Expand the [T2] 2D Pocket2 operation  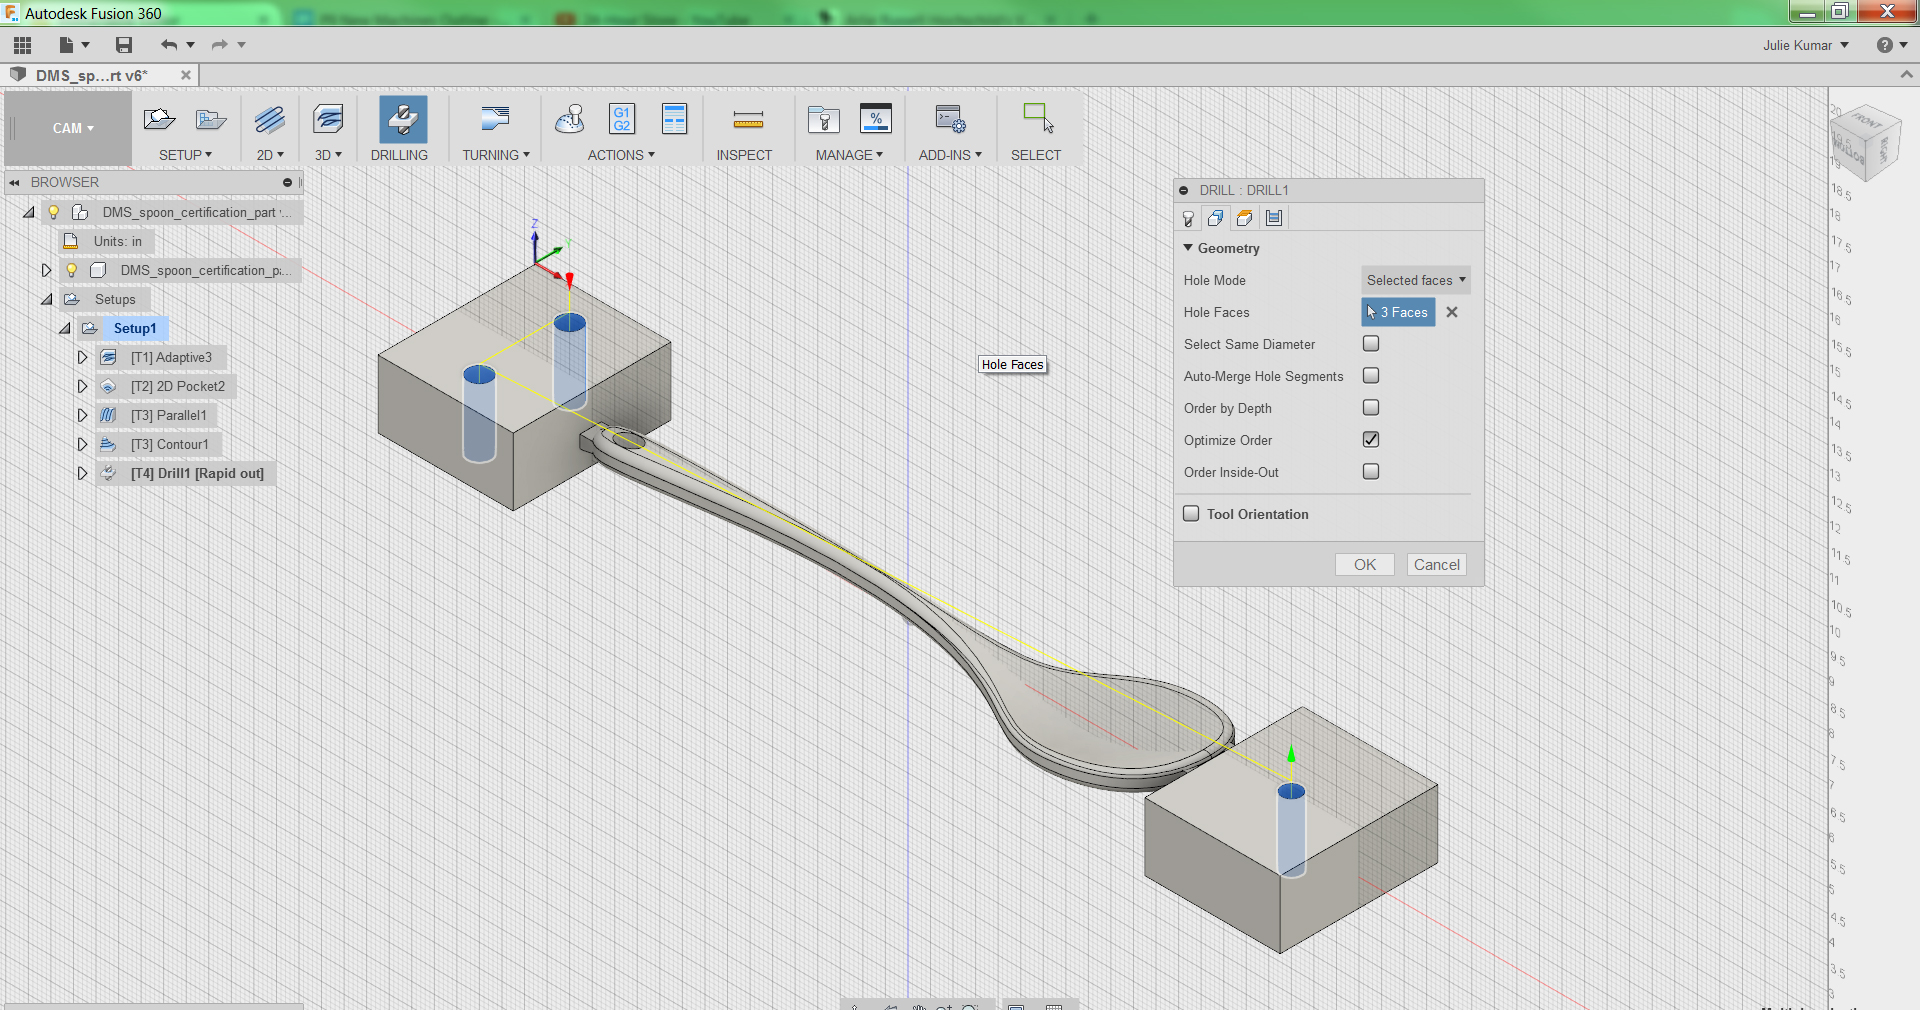[x=83, y=386]
